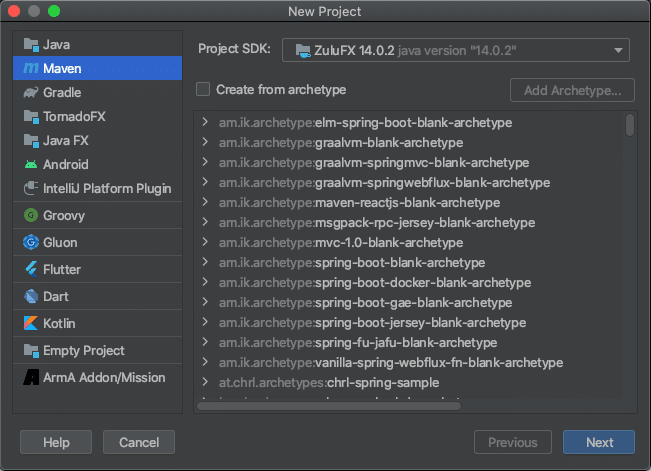Click the Maven 'm' icon
Image resolution: width=651 pixels, height=471 pixels.
31,69
